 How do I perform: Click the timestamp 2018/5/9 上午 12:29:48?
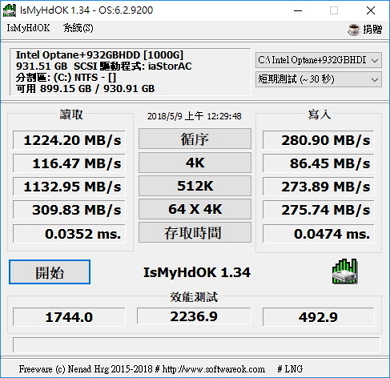[194, 116]
